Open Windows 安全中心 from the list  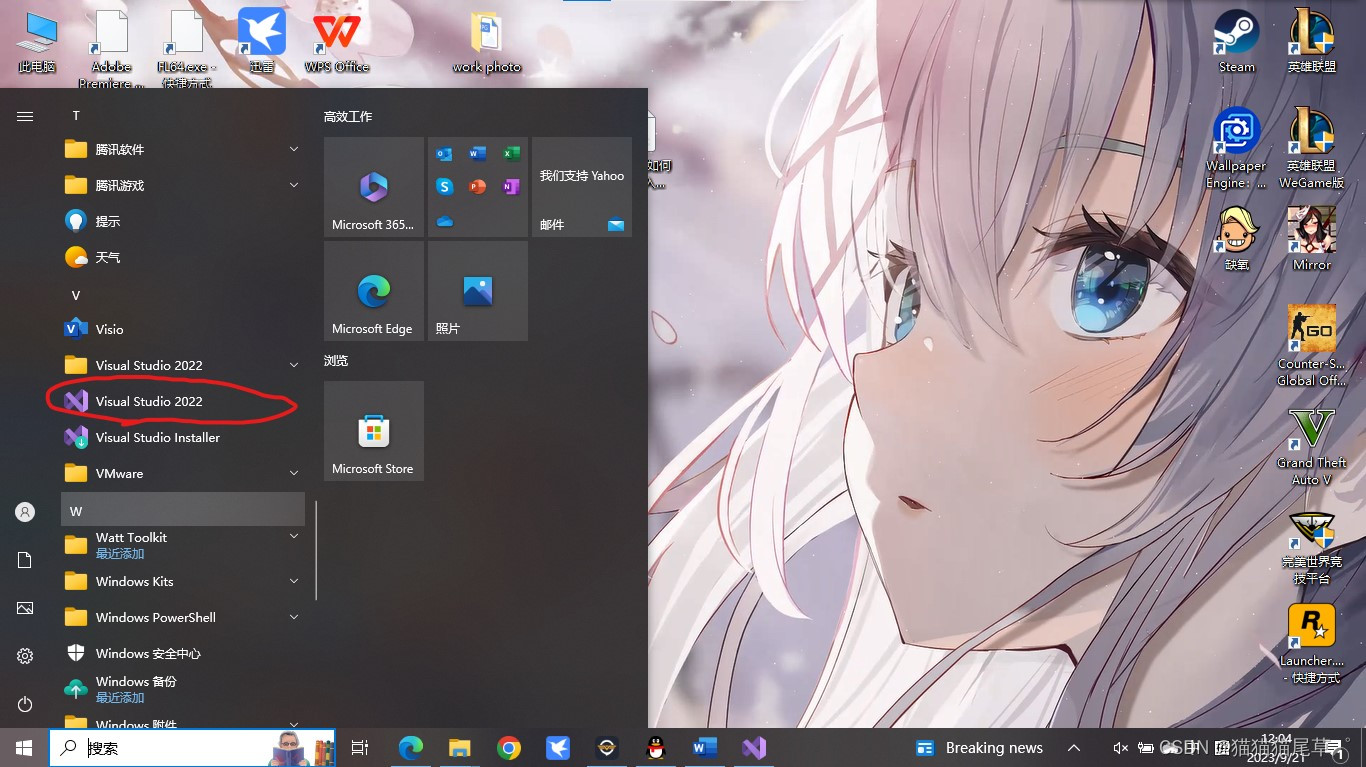click(x=183, y=653)
